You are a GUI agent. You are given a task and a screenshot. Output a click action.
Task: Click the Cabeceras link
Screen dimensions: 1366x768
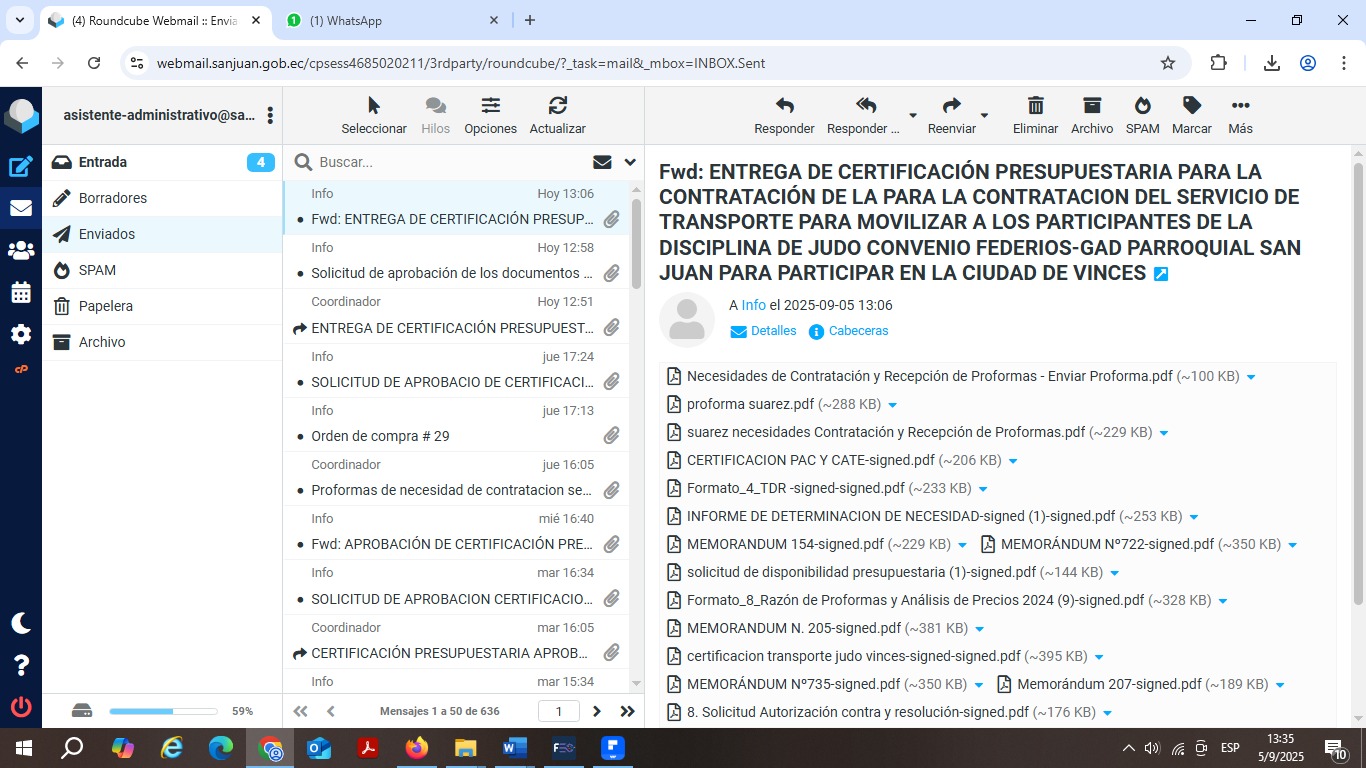pyautogui.click(x=857, y=331)
